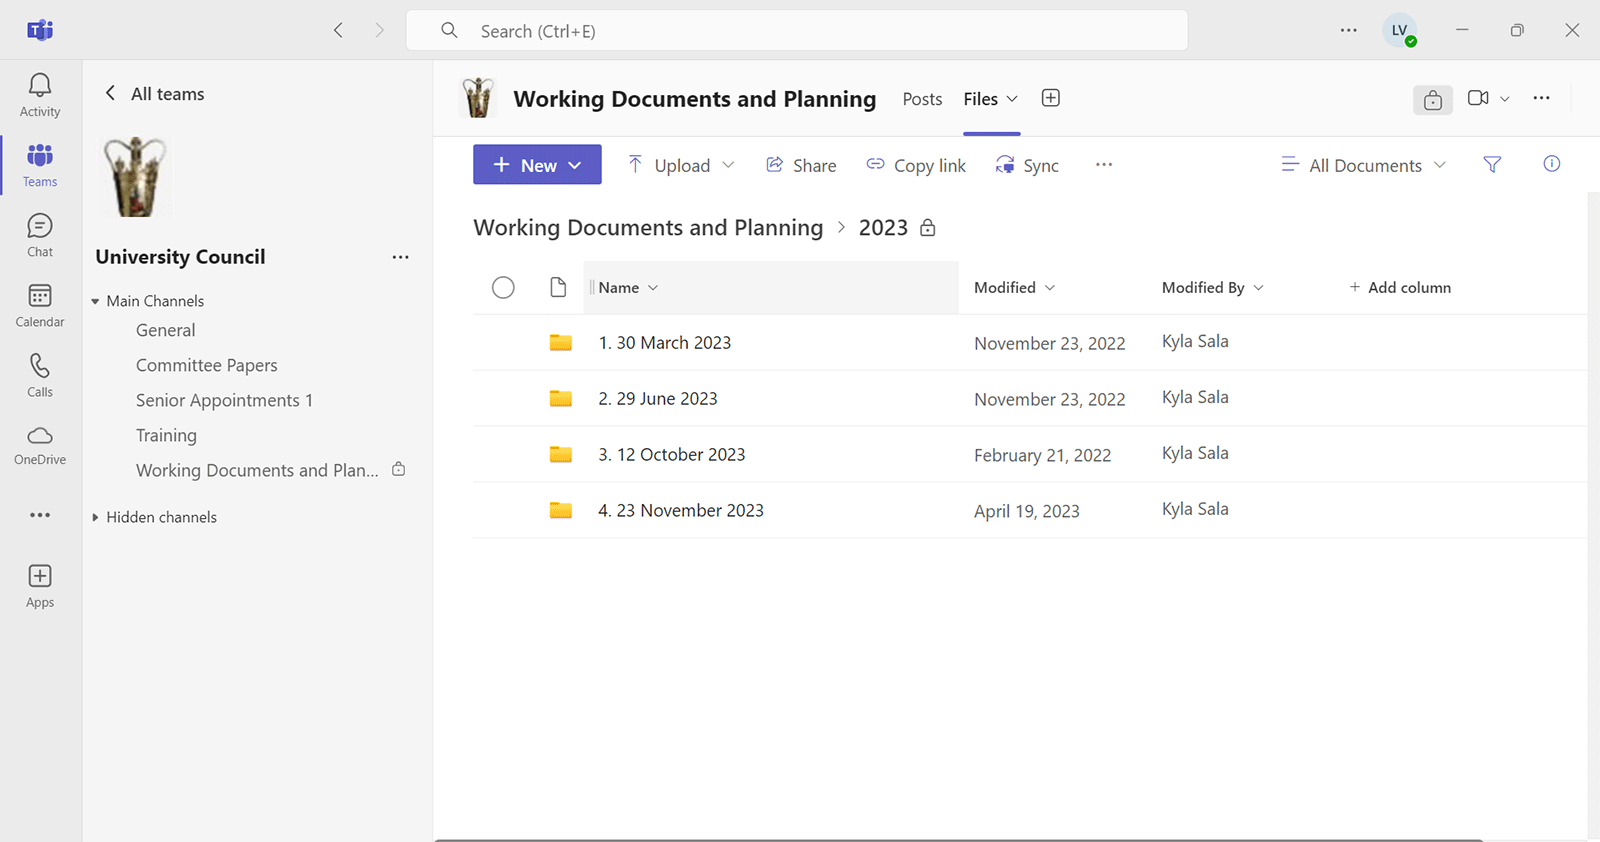Screen dimensions: 1600x842
Task: Open OneDrive from the sidebar
Action: 40,445
